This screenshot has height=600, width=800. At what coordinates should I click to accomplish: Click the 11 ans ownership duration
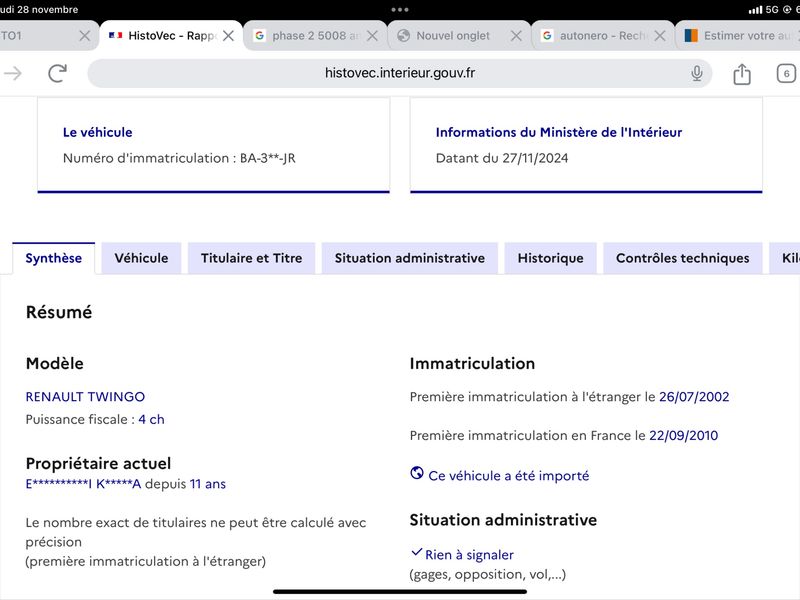208,484
